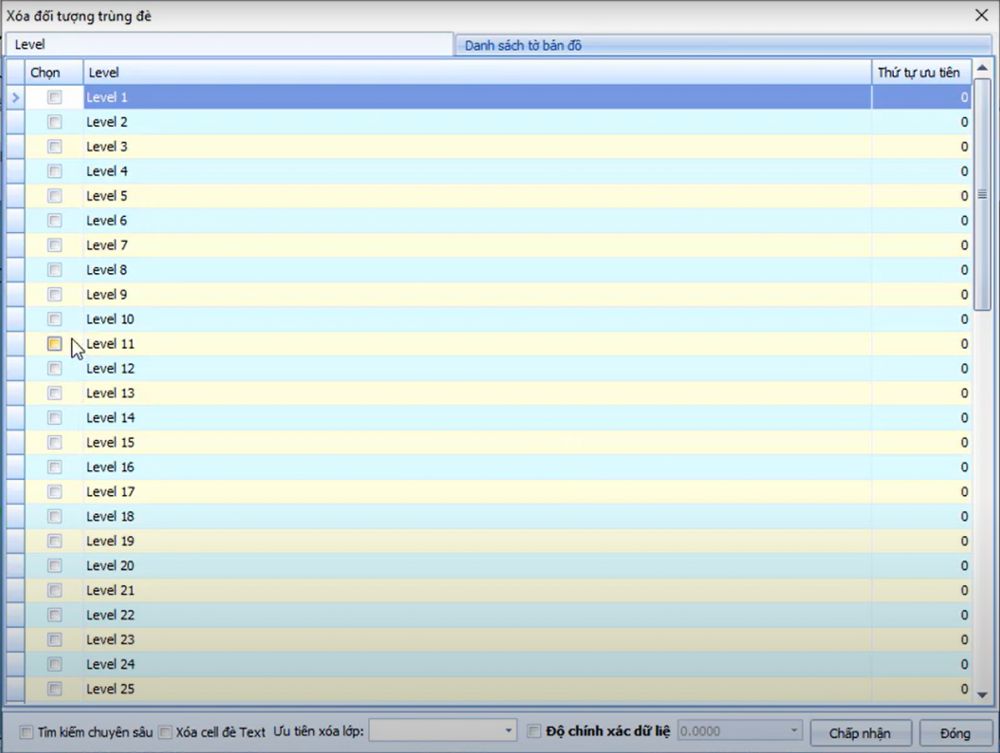Tick the checkbox for Level 11

(x=55, y=344)
